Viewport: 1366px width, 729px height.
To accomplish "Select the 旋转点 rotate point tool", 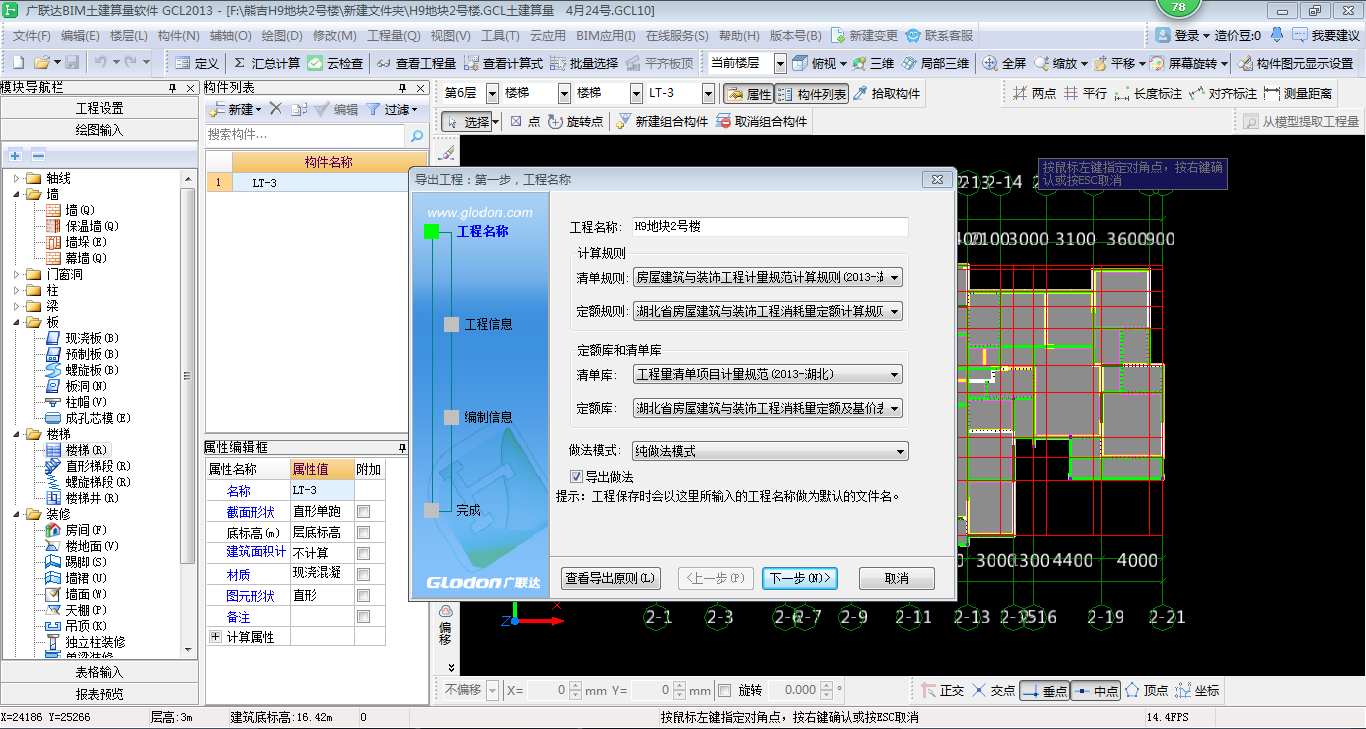I will 575,122.
